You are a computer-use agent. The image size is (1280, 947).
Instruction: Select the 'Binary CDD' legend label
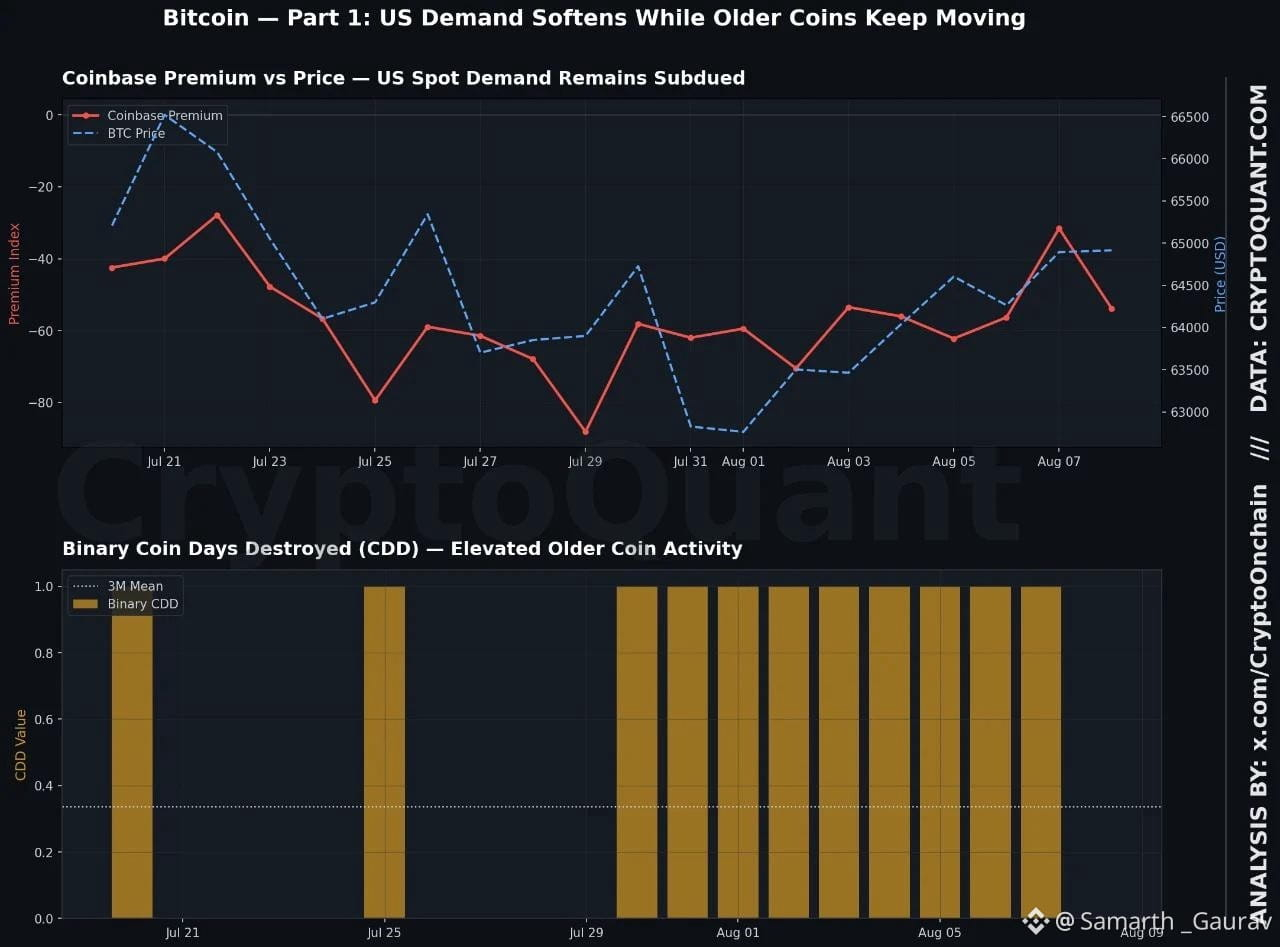(143, 604)
